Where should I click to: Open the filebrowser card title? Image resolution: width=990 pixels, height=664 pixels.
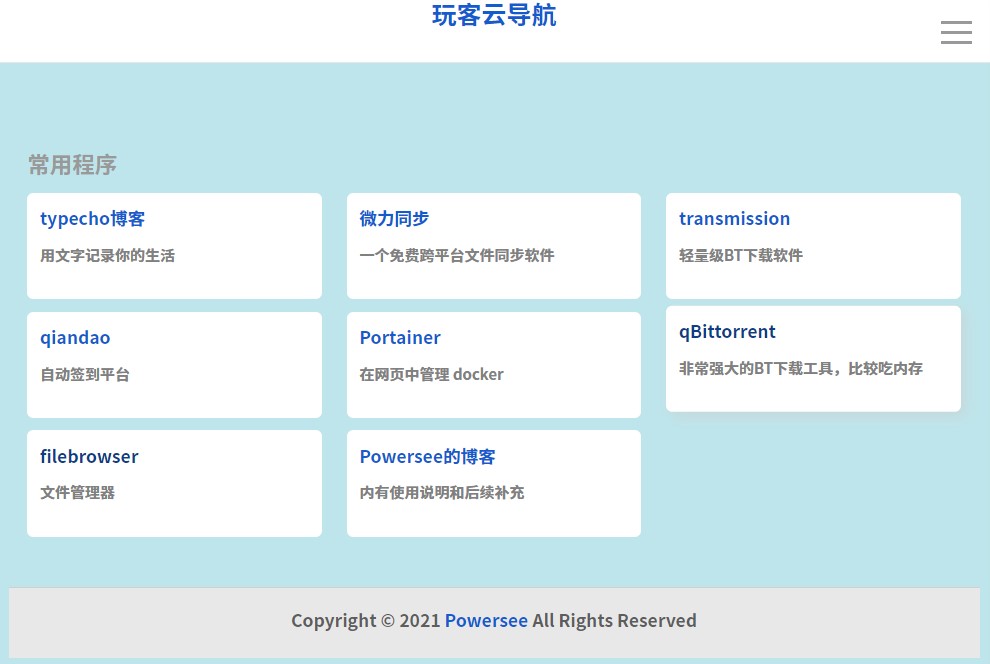coord(89,456)
